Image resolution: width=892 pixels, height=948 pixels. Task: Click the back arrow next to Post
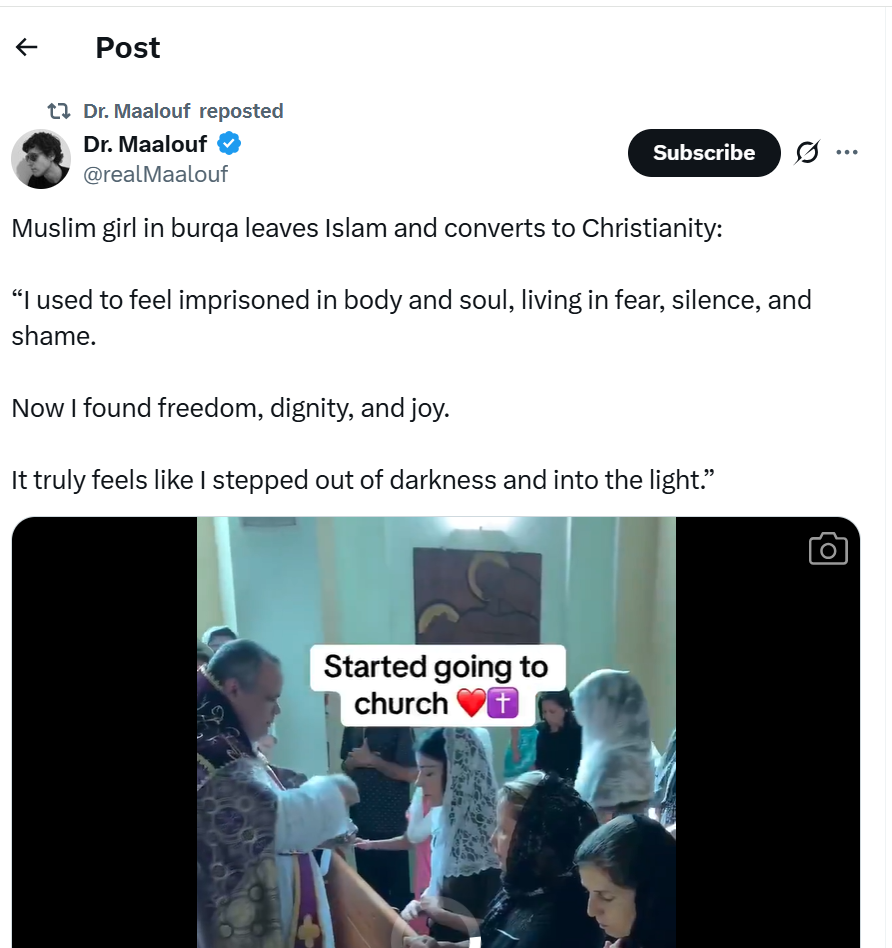27,47
